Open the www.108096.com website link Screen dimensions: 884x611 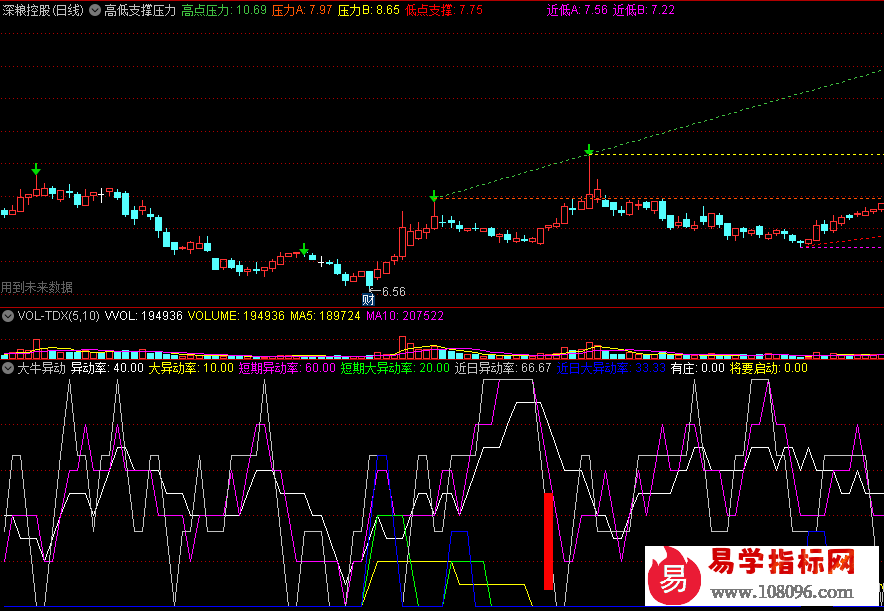(x=783, y=590)
